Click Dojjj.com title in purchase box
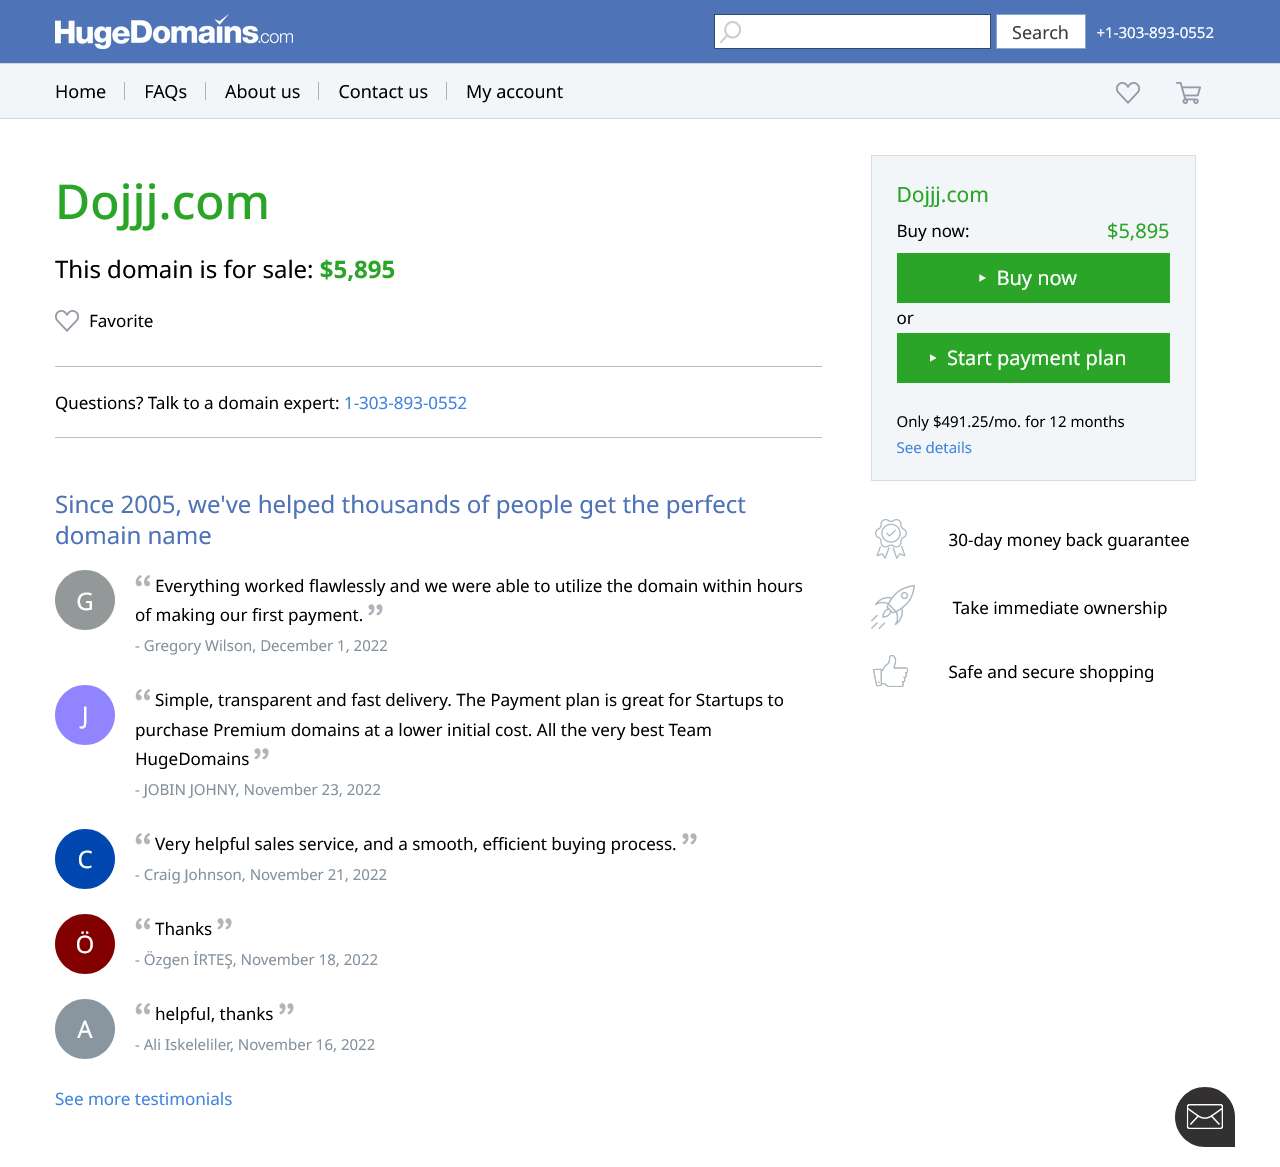 click(x=942, y=195)
